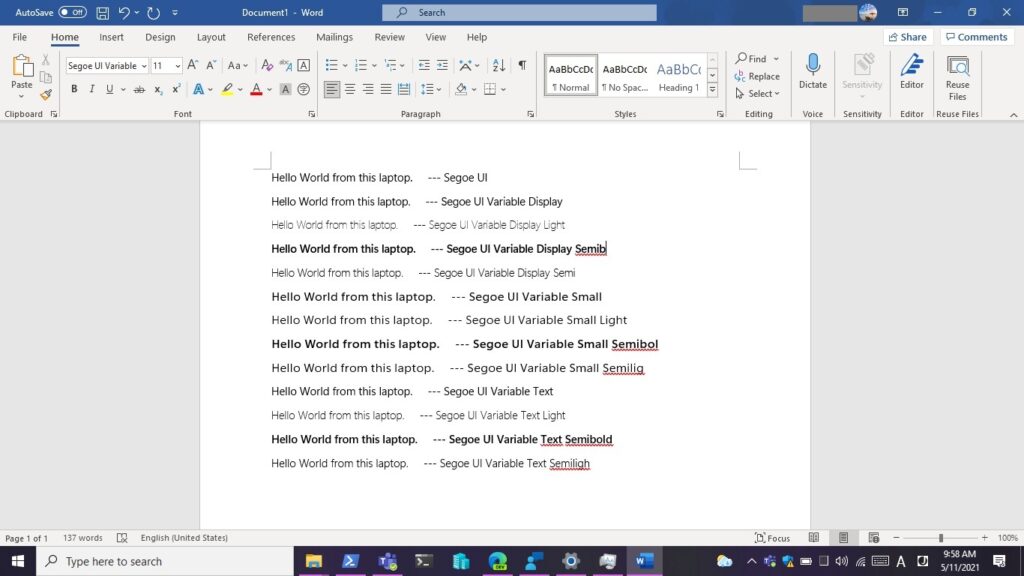Image resolution: width=1024 pixels, height=576 pixels.
Task: Toggle show paragraph marks
Action: point(521,65)
